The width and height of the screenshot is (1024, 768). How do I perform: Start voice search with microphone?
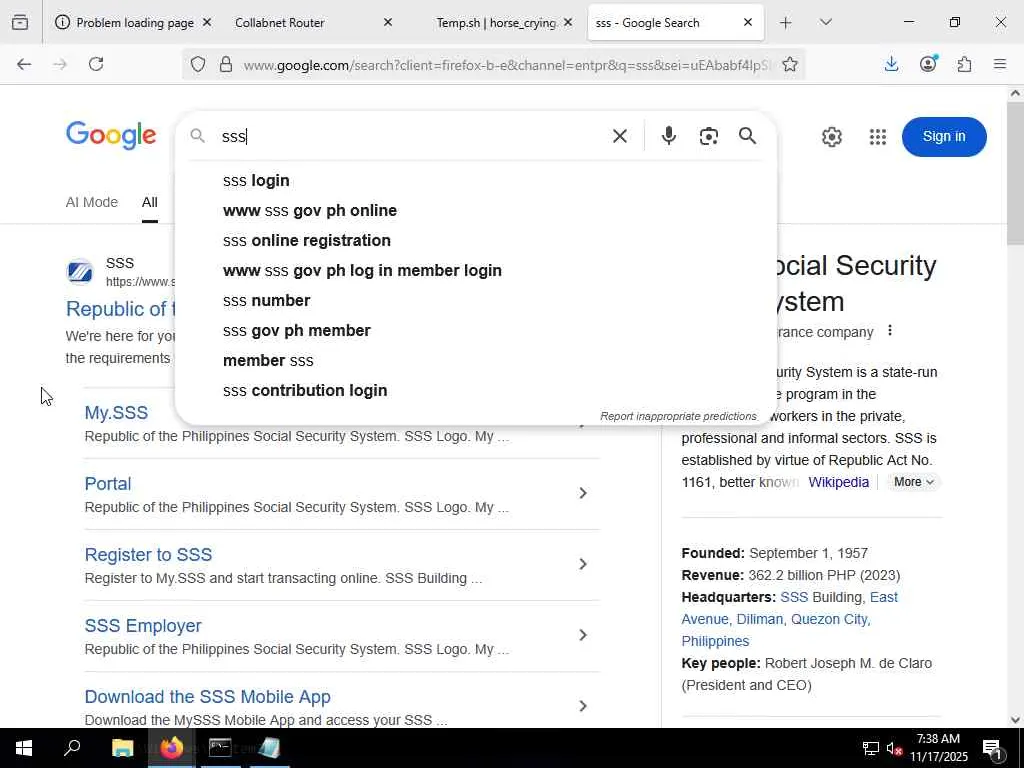coord(669,136)
